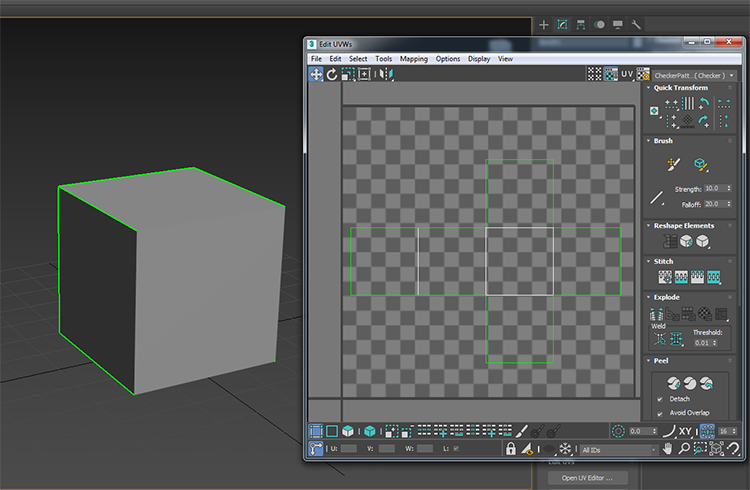
Task: Click the Zoom magnifier tool
Action: (684, 449)
